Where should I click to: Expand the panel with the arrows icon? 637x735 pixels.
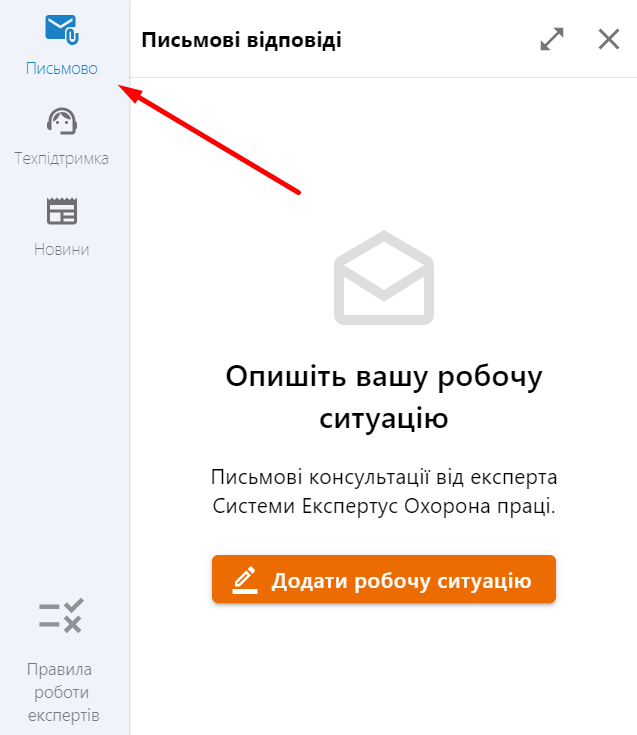[552, 39]
